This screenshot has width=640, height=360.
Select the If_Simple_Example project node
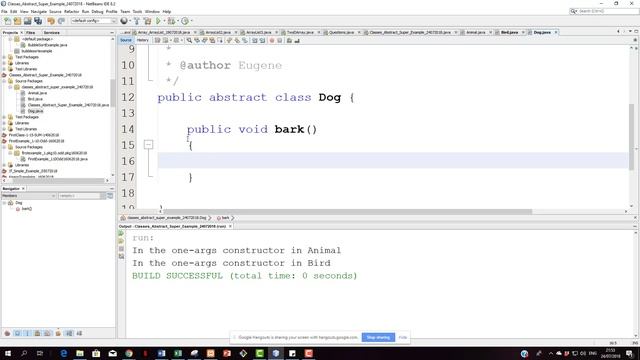point(33,171)
